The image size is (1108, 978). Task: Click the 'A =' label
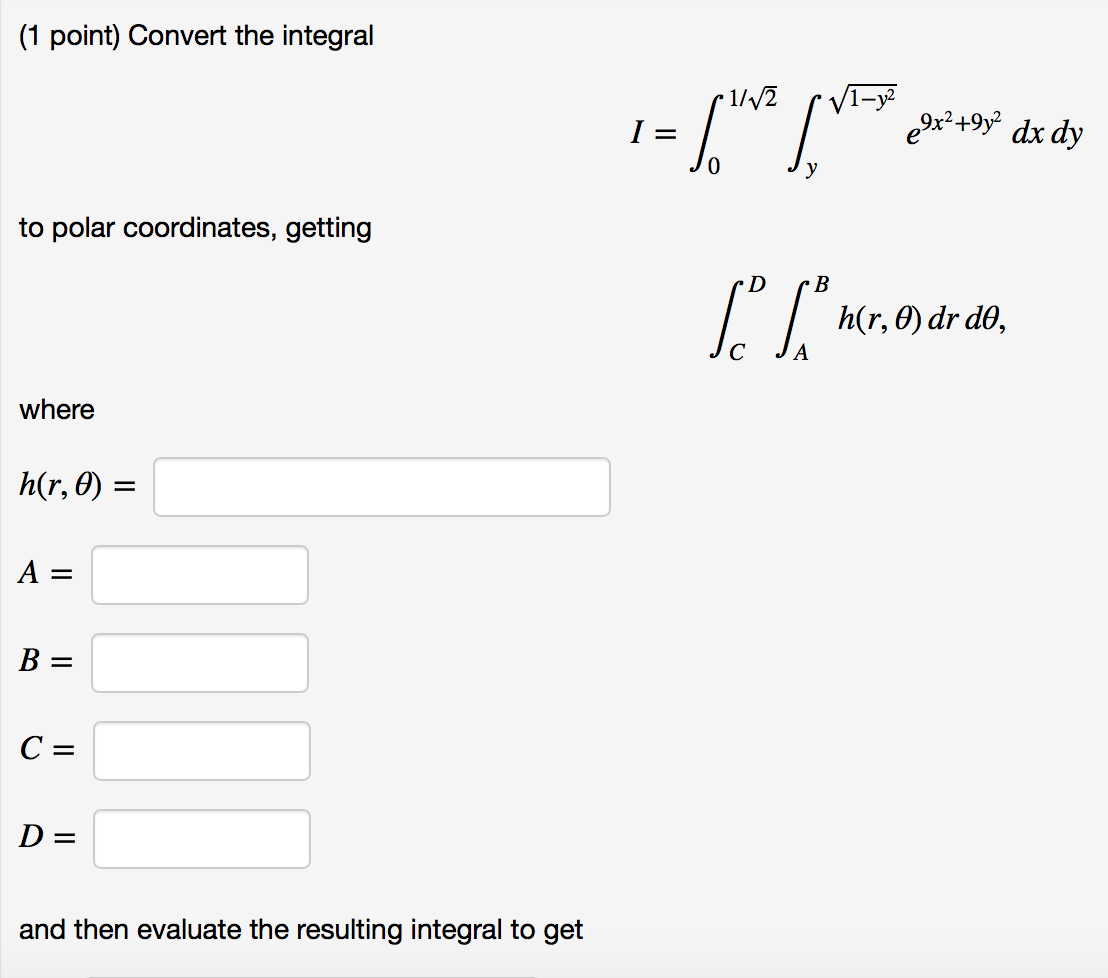(46, 573)
